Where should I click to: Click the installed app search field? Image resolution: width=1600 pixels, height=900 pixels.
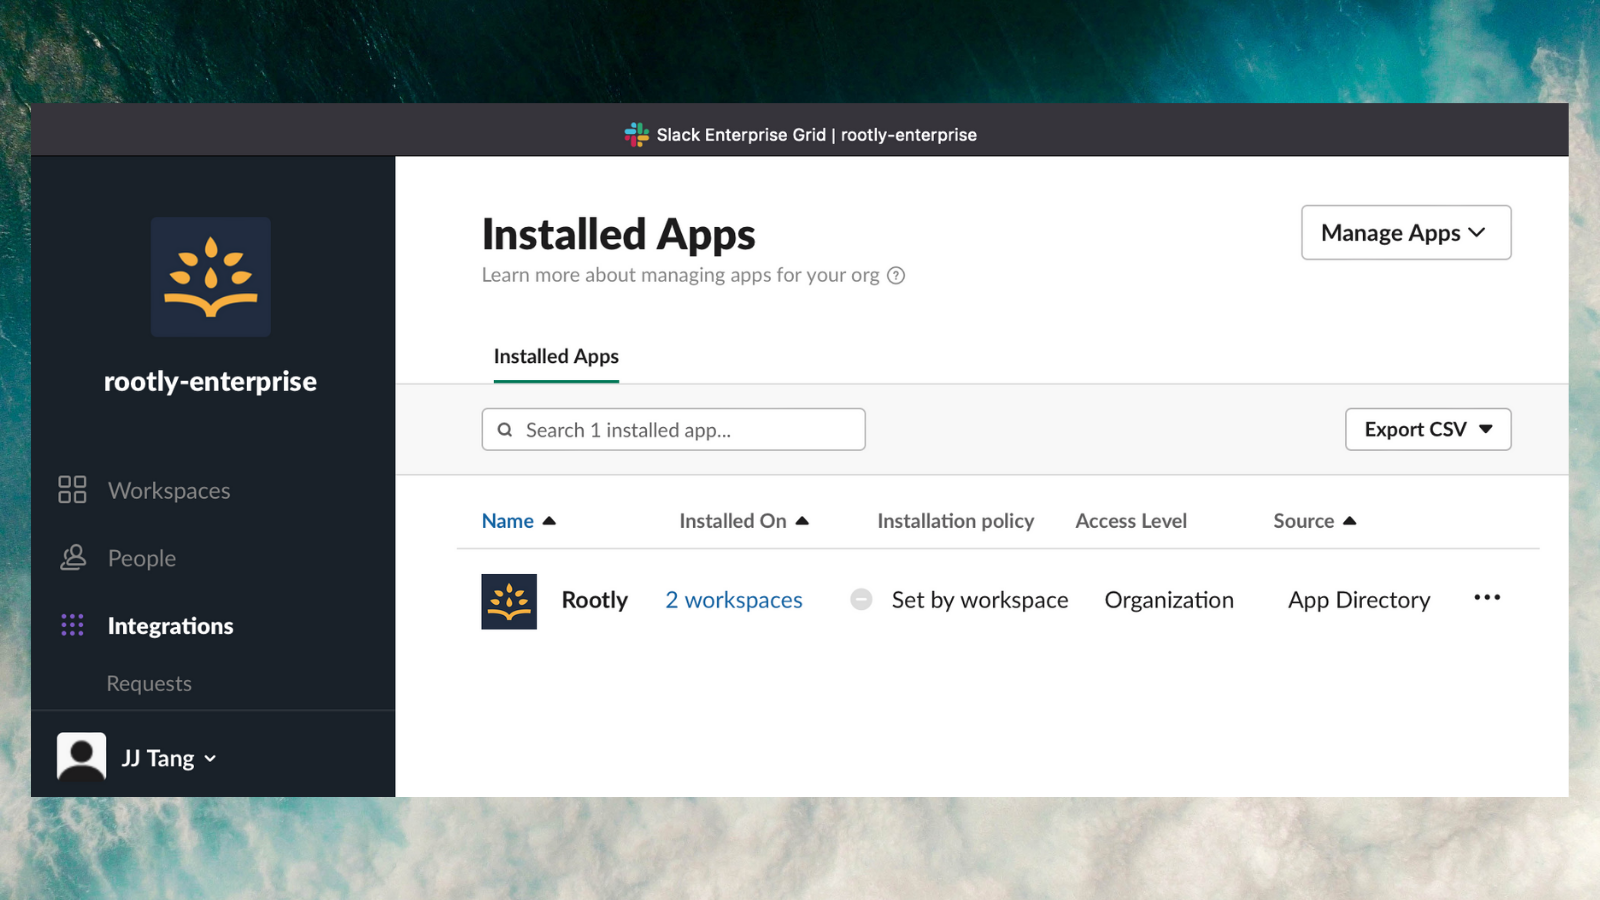click(x=673, y=429)
